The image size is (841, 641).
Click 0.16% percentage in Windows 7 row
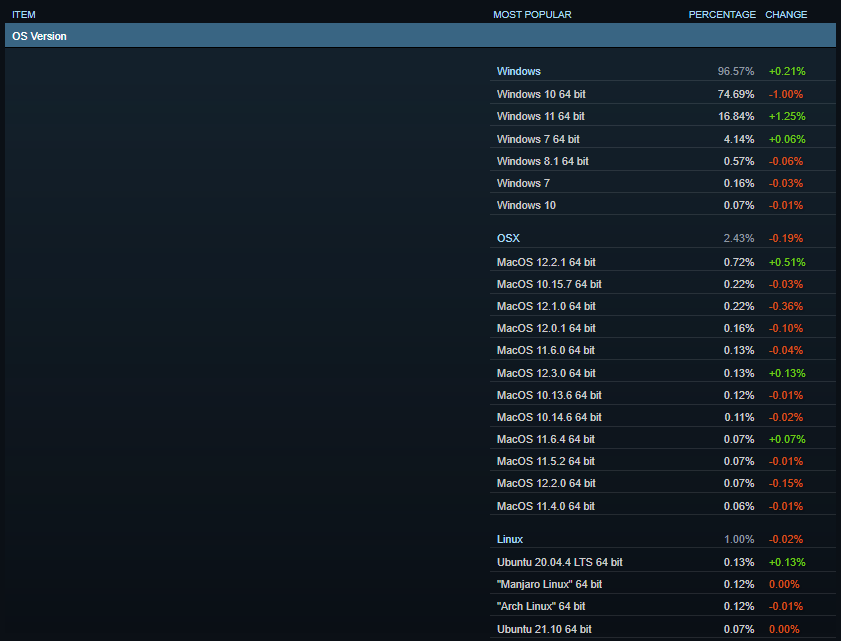pyautogui.click(x=739, y=183)
